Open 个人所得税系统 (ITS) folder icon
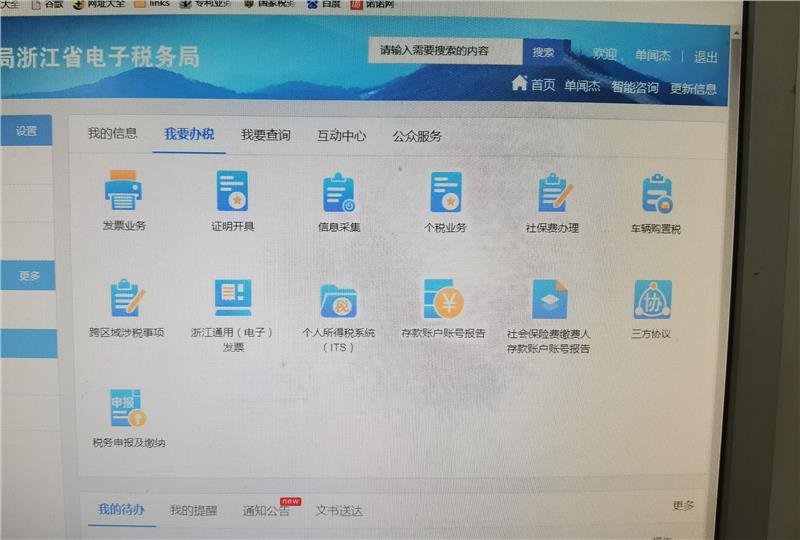The width and height of the screenshot is (800, 540). coord(339,299)
